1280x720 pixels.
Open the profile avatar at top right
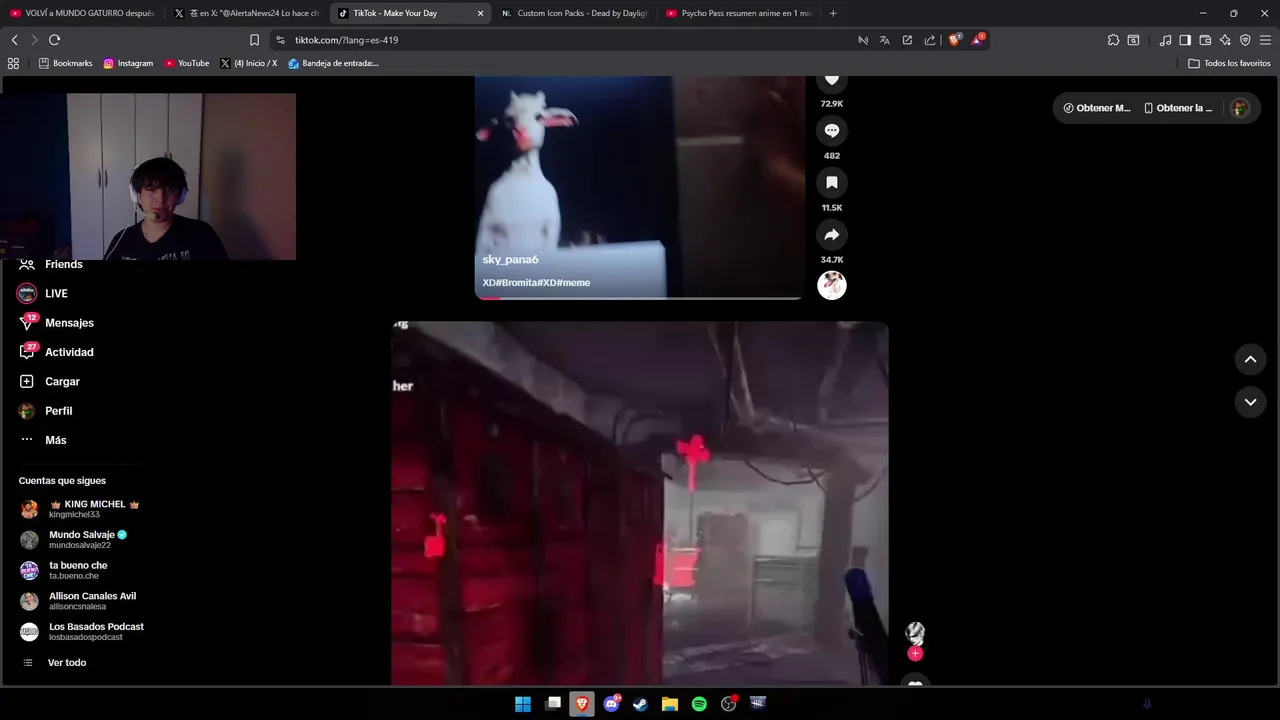(x=1240, y=108)
